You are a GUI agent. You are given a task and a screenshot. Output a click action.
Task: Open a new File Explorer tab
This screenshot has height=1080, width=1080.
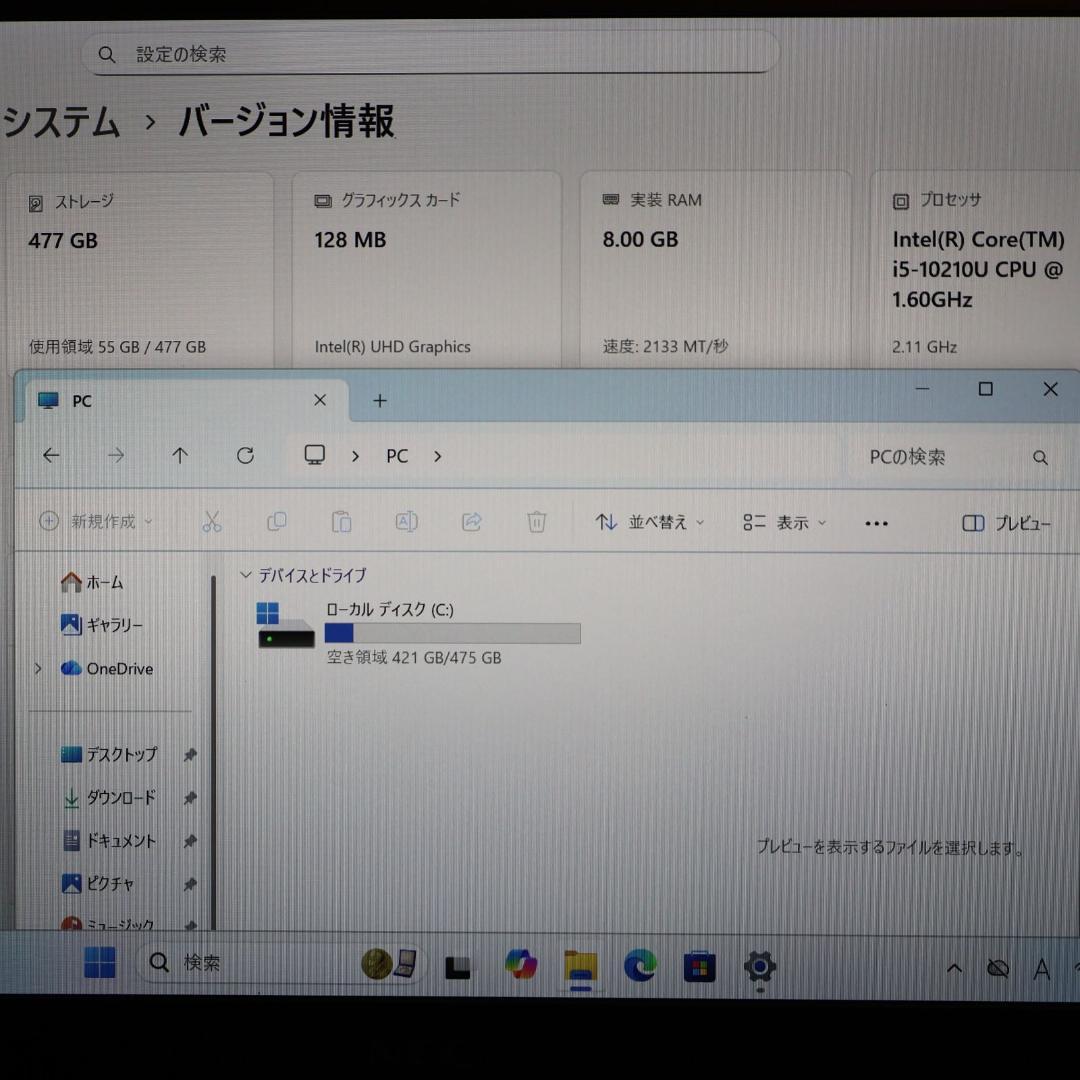(379, 400)
